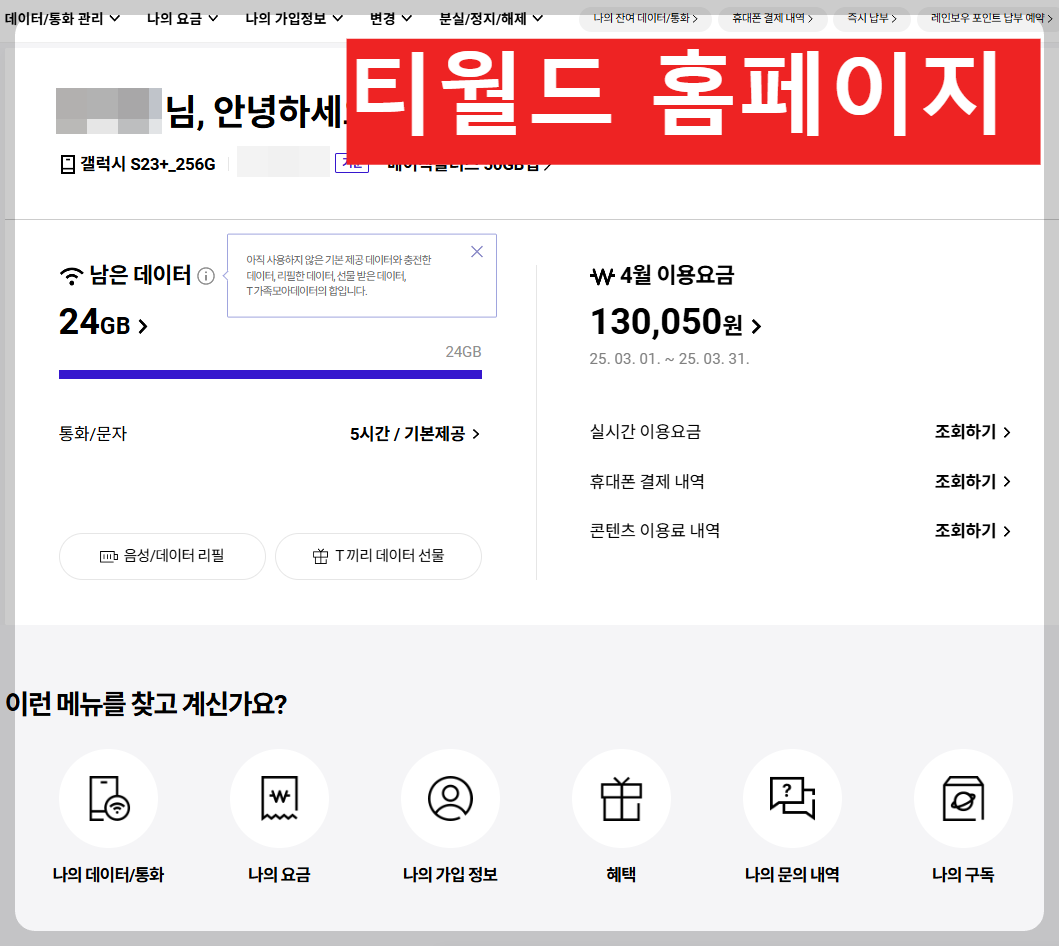Image resolution: width=1059 pixels, height=946 pixels.
Task: Click the 24GB total label above bar
Action: point(463,352)
